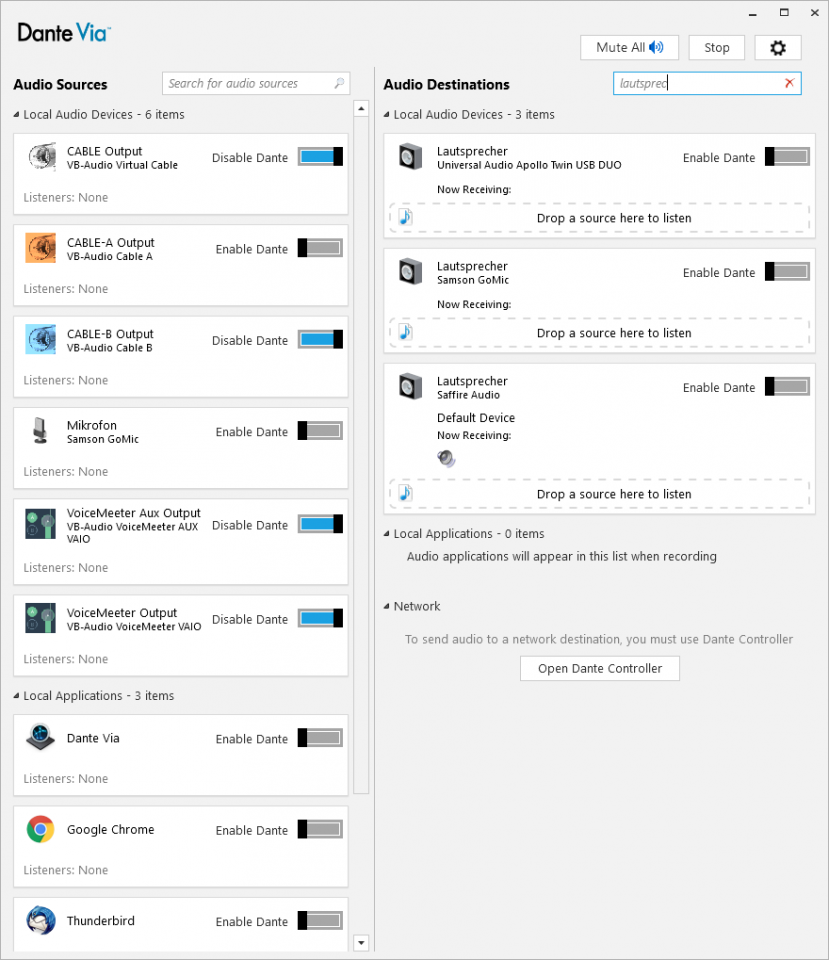829x960 pixels.
Task: Collapse Local Applications in Audio Sources
Action: pos(17,696)
